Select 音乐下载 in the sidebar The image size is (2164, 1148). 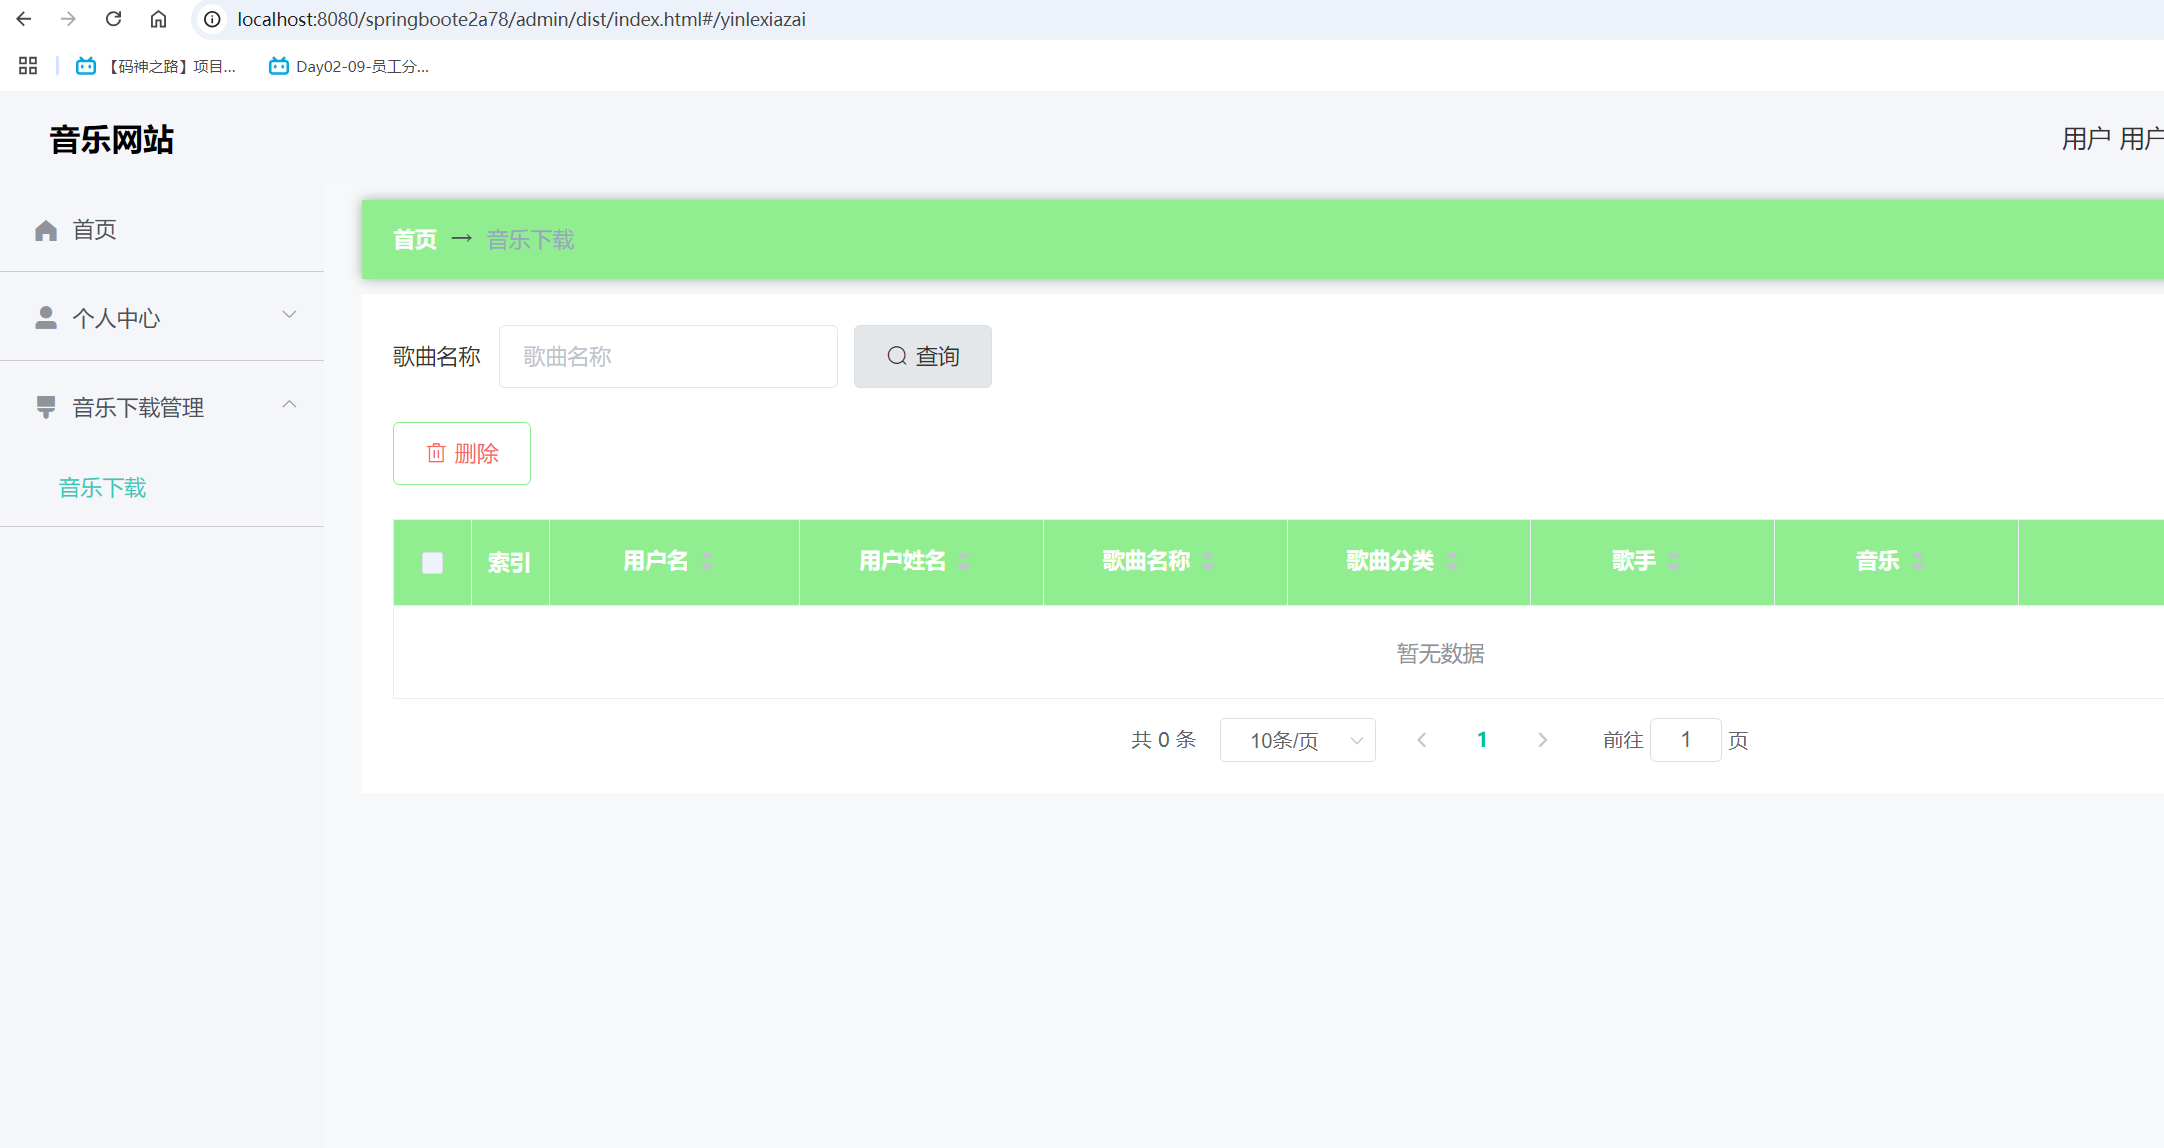[x=102, y=487]
